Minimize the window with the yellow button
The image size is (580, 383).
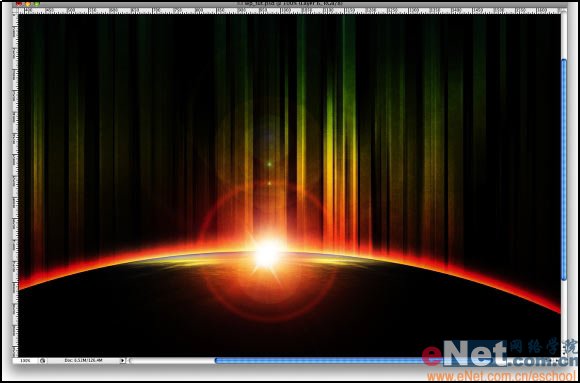click(28, 4)
